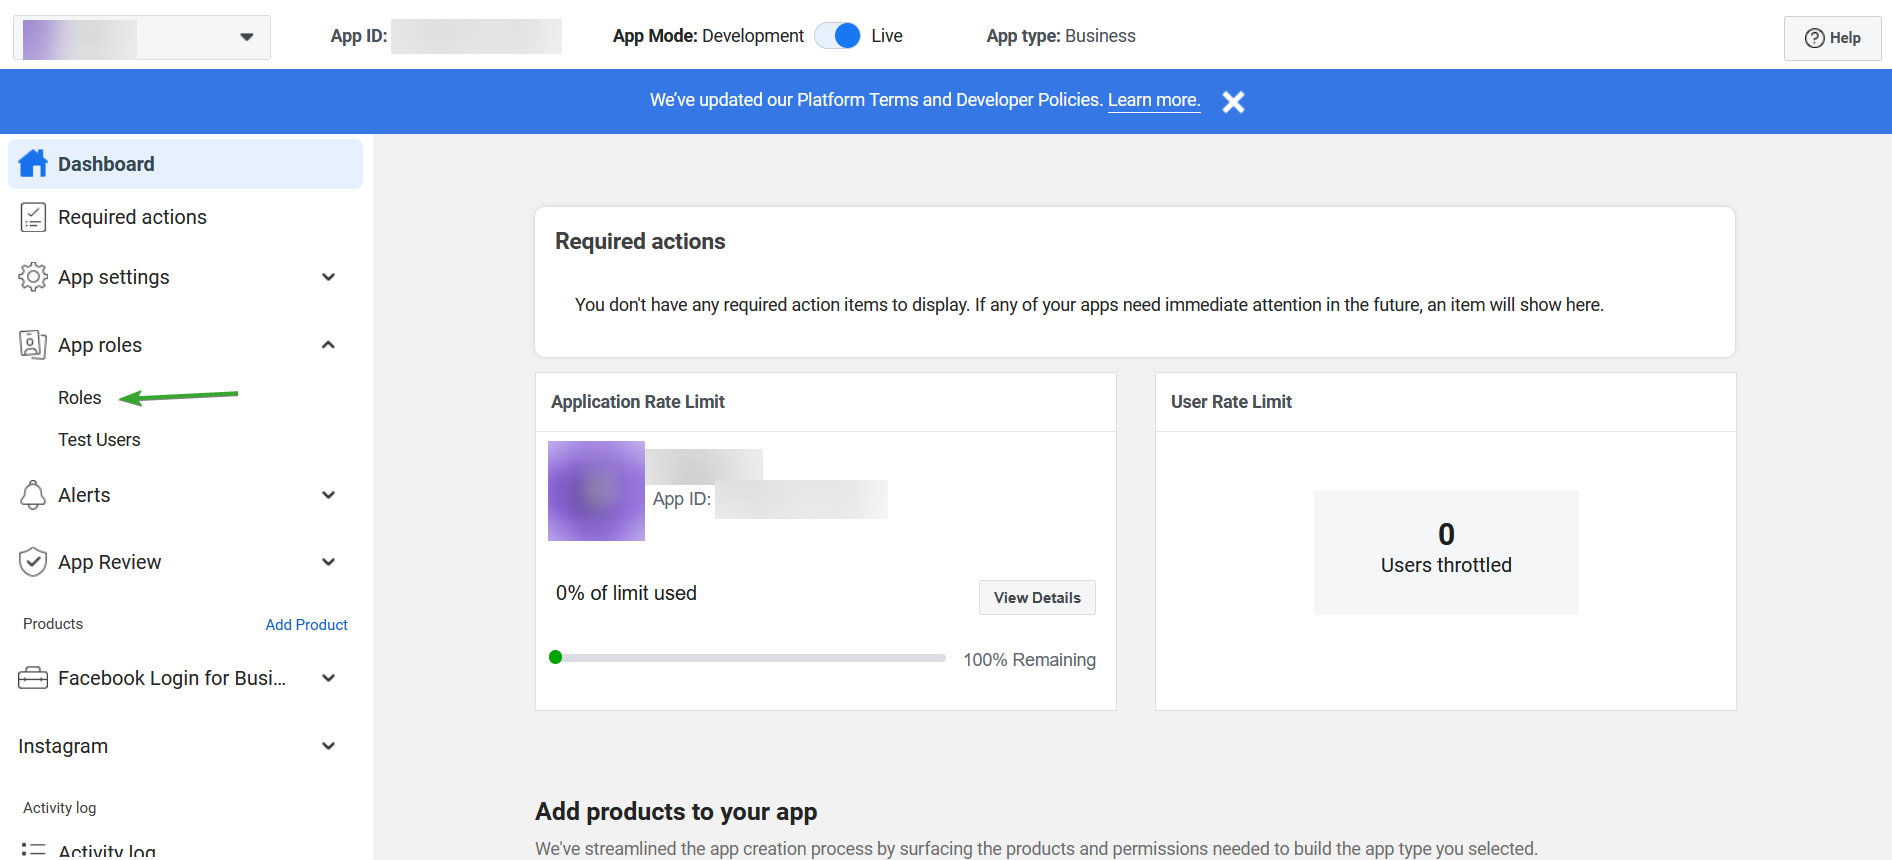Click the Facebook Login briefcase icon
Viewport: 1892px width, 860px height.
(x=33, y=678)
